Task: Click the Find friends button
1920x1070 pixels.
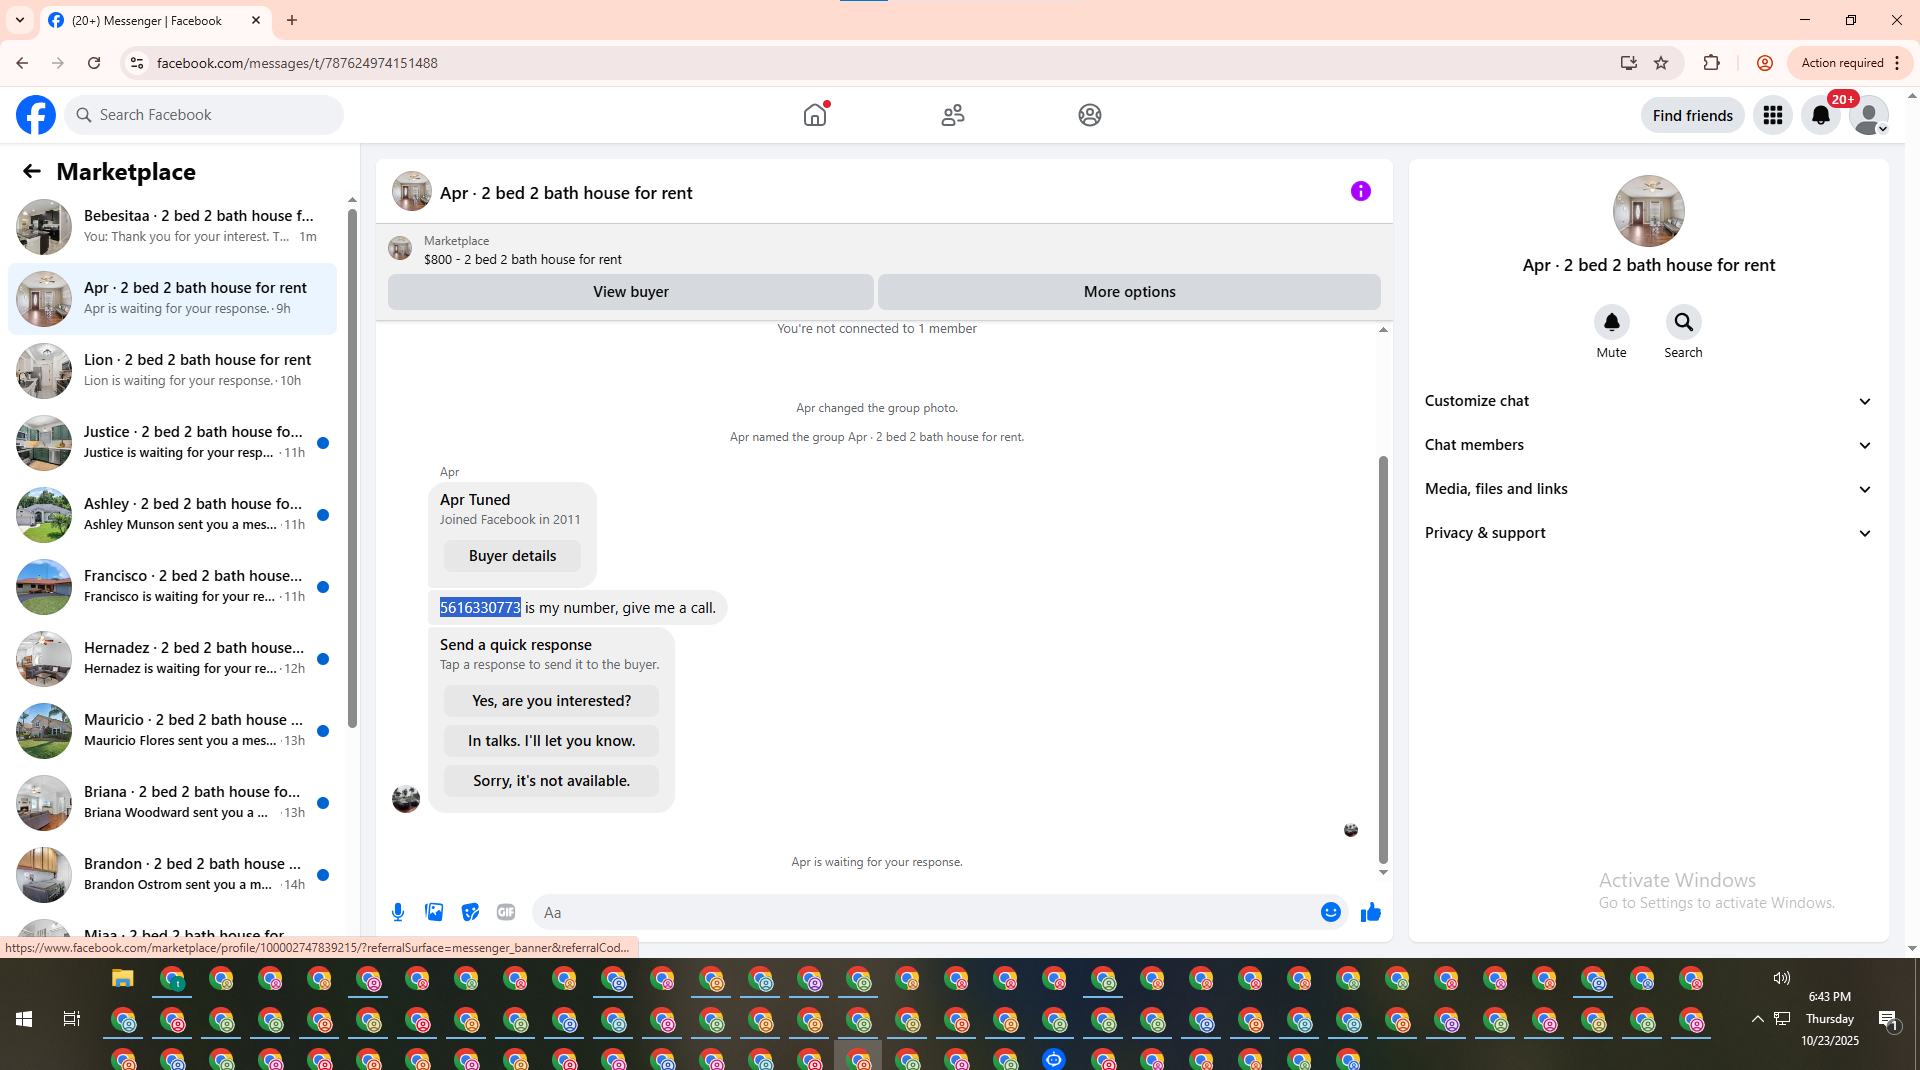Action: [x=1692, y=115]
